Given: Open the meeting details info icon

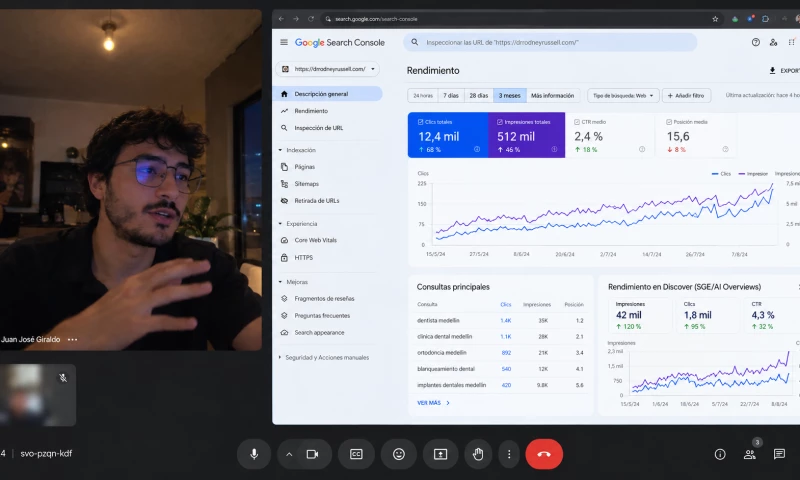Looking at the screenshot, I should pos(720,454).
